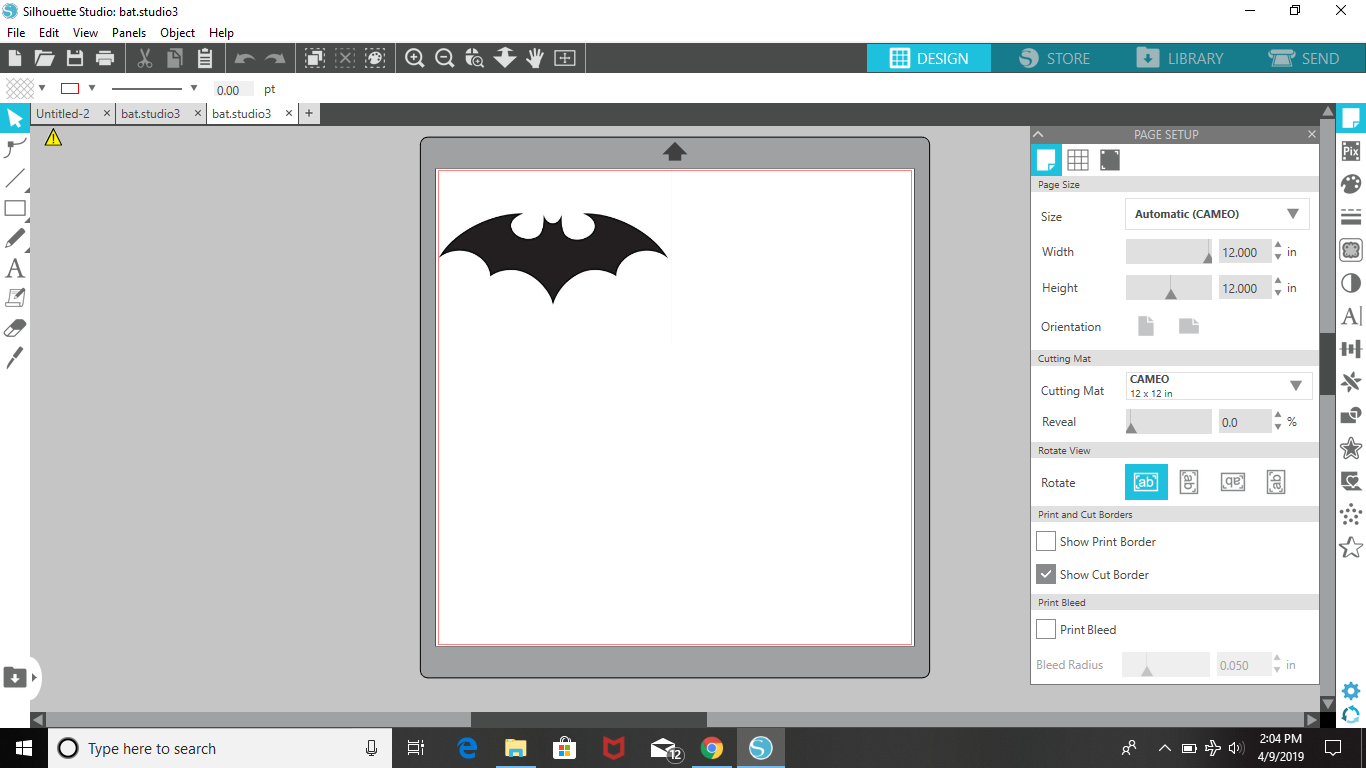
Task: Collapse the Page Setup panel chevron
Action: pyautogui.click(x=1038, y=134)
